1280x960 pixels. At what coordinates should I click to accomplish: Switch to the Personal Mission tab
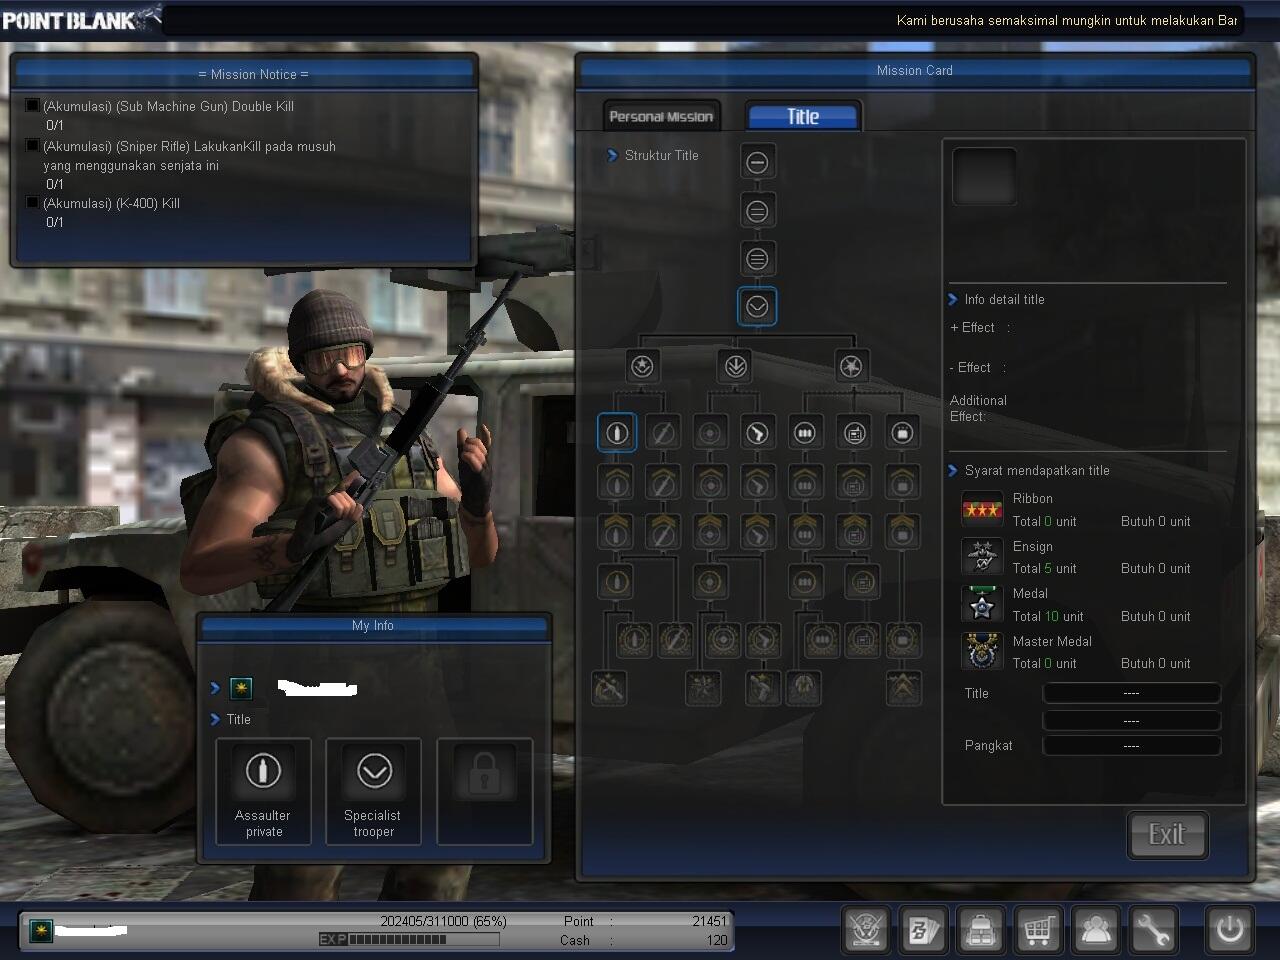(x=661, y=116)
